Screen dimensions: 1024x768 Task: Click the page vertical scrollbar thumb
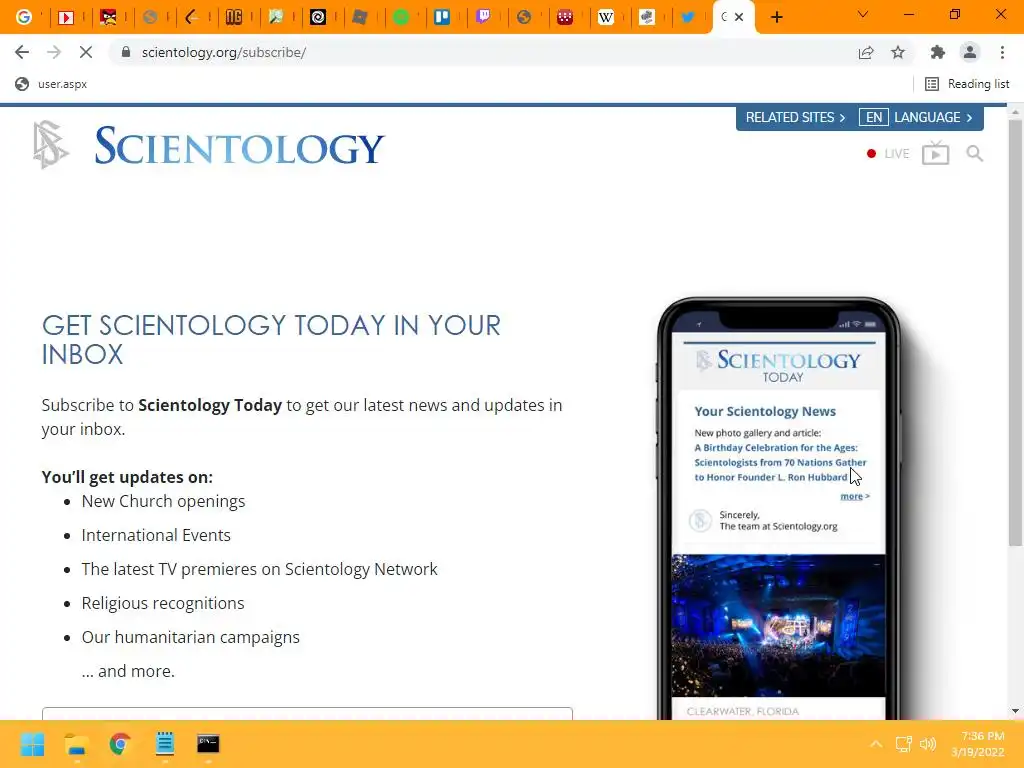pos(1014,333)
